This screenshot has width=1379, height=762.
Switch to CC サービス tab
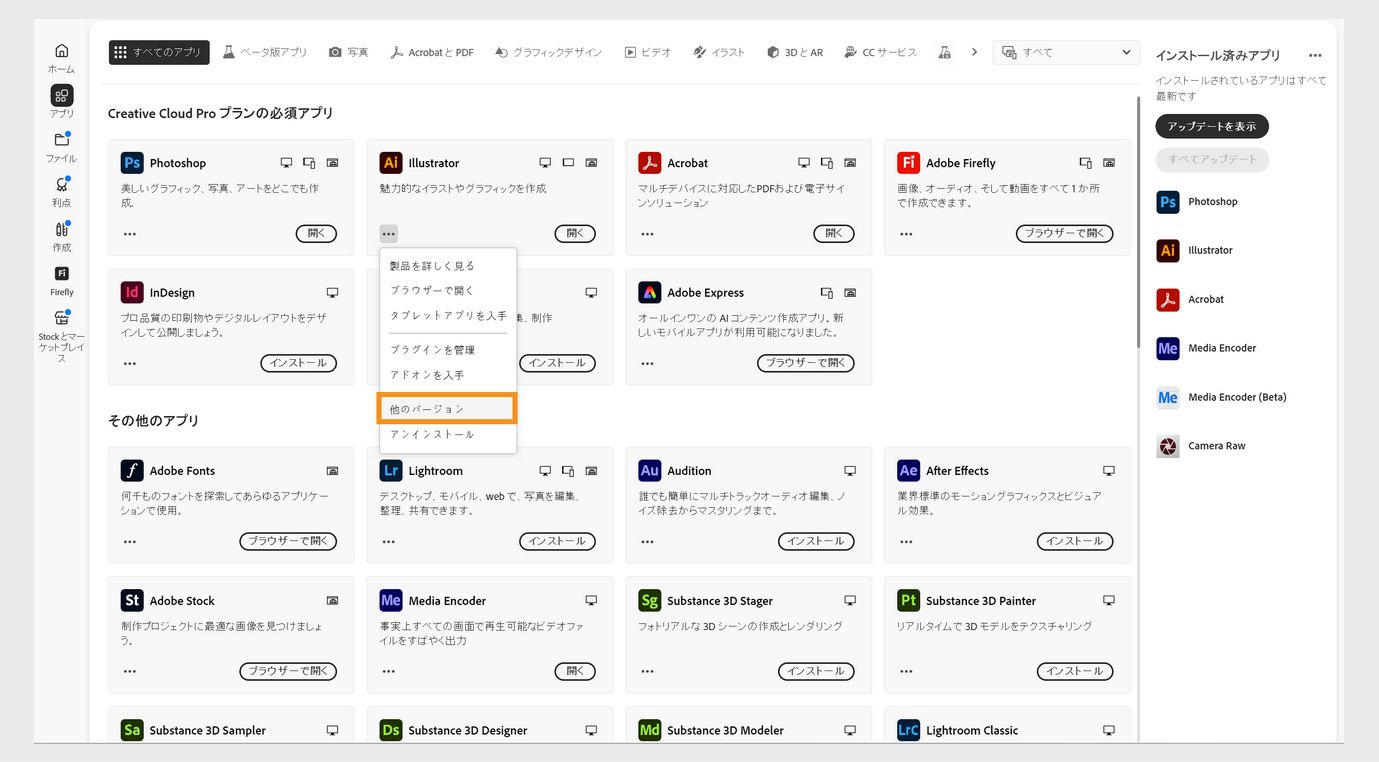pos(880,52)
